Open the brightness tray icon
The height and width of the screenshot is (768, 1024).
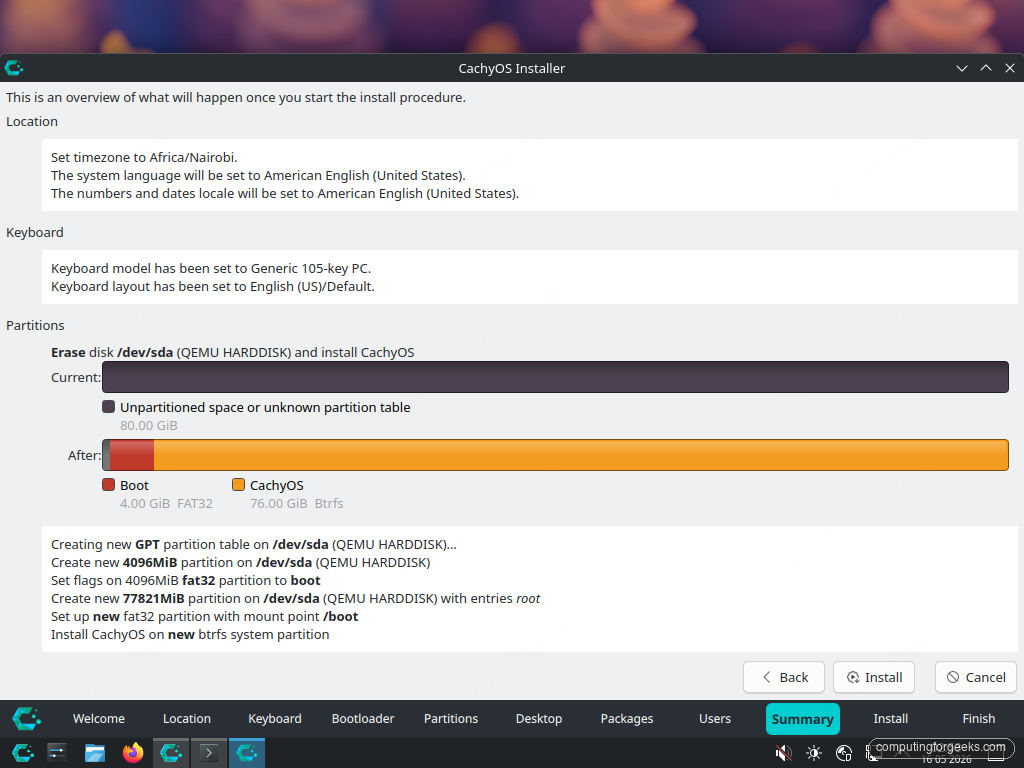tap(814, 753)
